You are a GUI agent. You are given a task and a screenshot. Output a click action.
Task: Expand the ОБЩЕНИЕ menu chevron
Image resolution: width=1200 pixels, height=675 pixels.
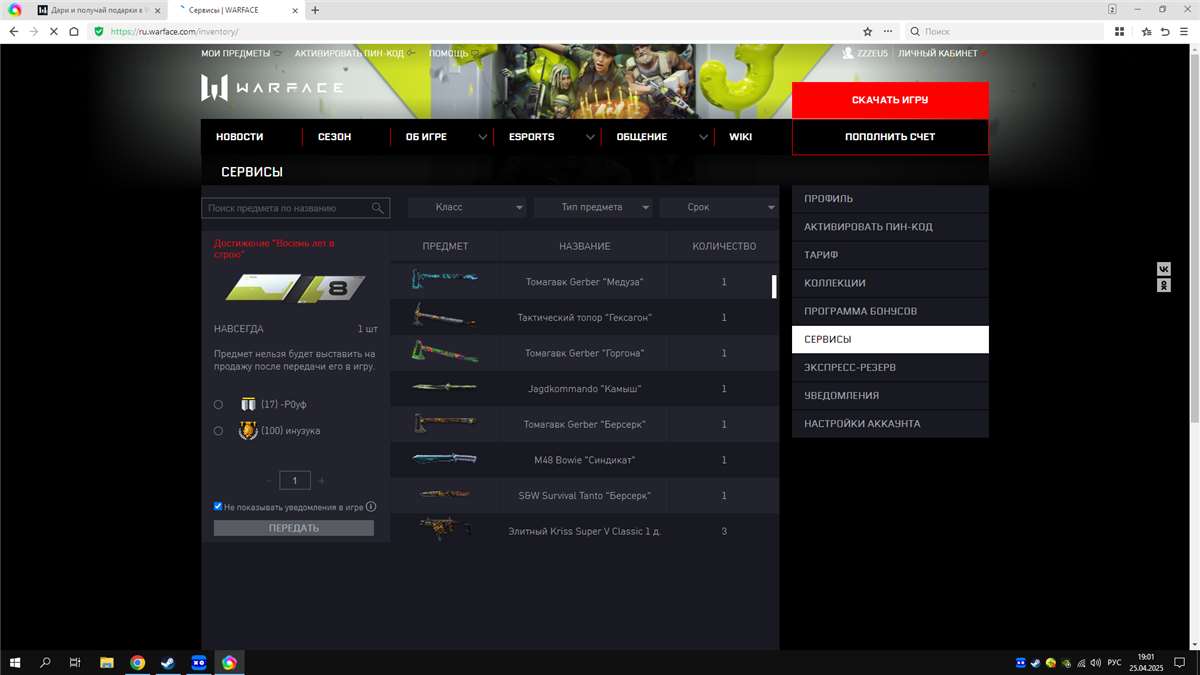pyautogui.click(x=703, y=137)
